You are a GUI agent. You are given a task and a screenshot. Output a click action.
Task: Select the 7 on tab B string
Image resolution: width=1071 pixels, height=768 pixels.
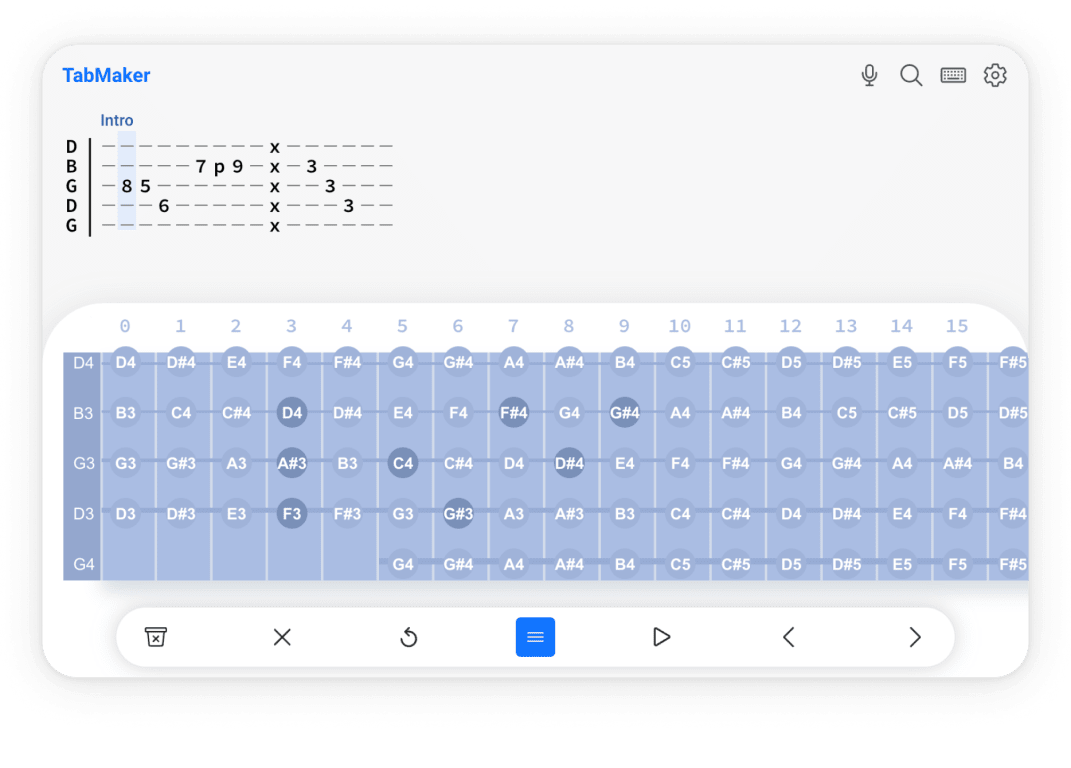click(201, 167)
